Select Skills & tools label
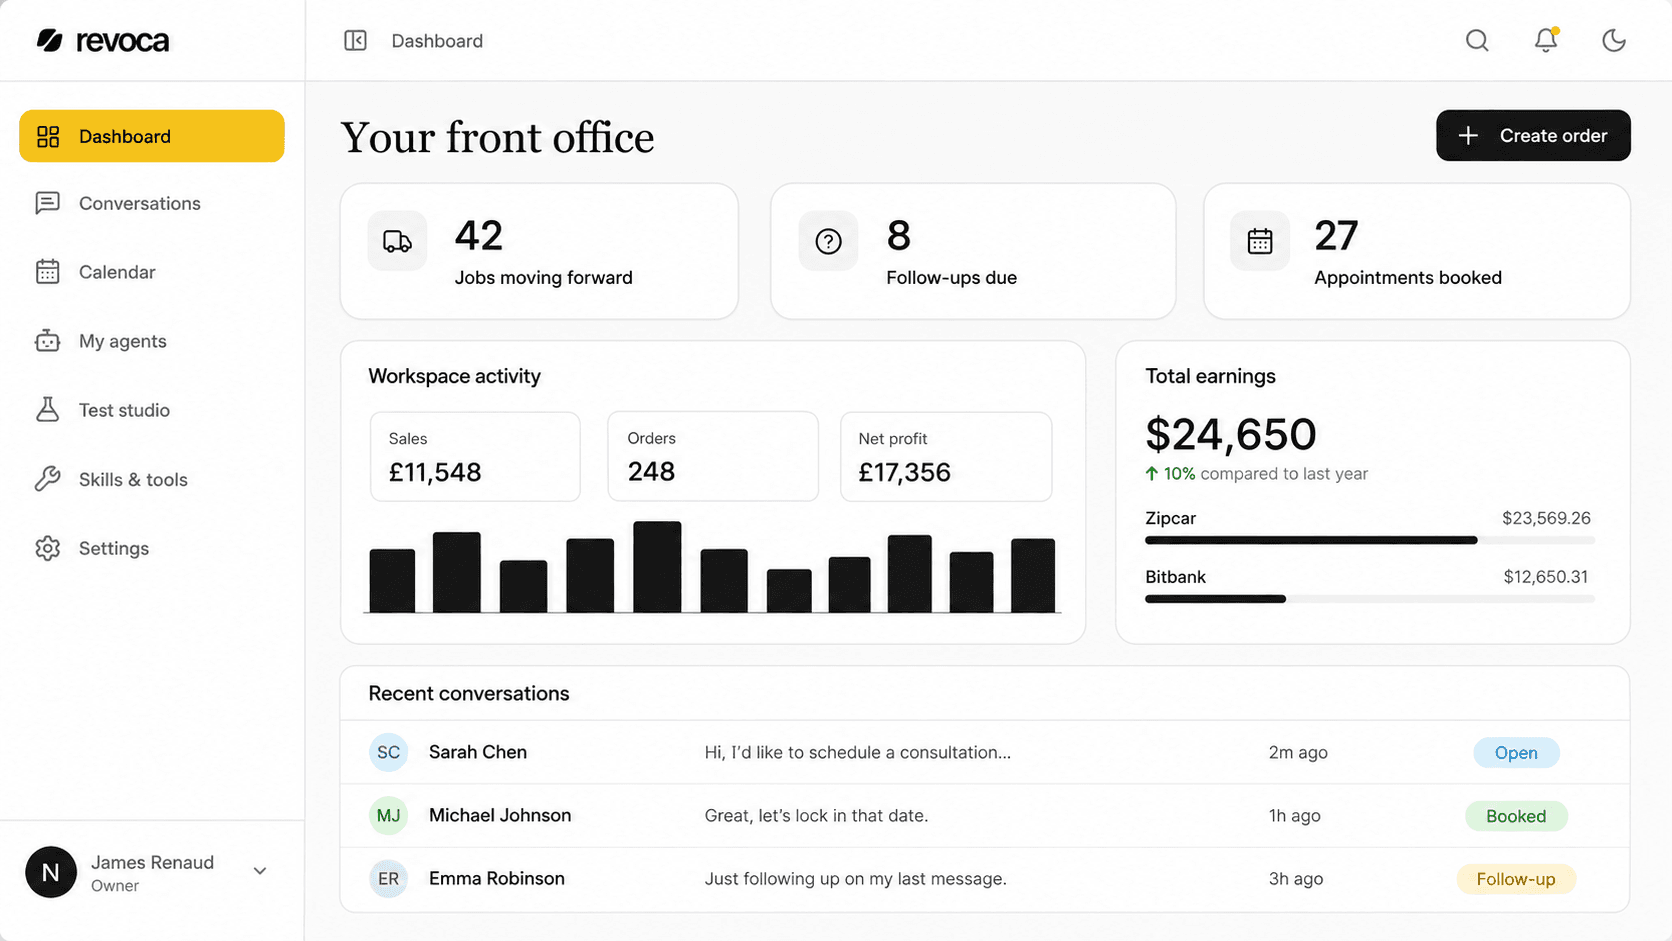Viewport: 1672px width, 941px height. pos(133,480)
